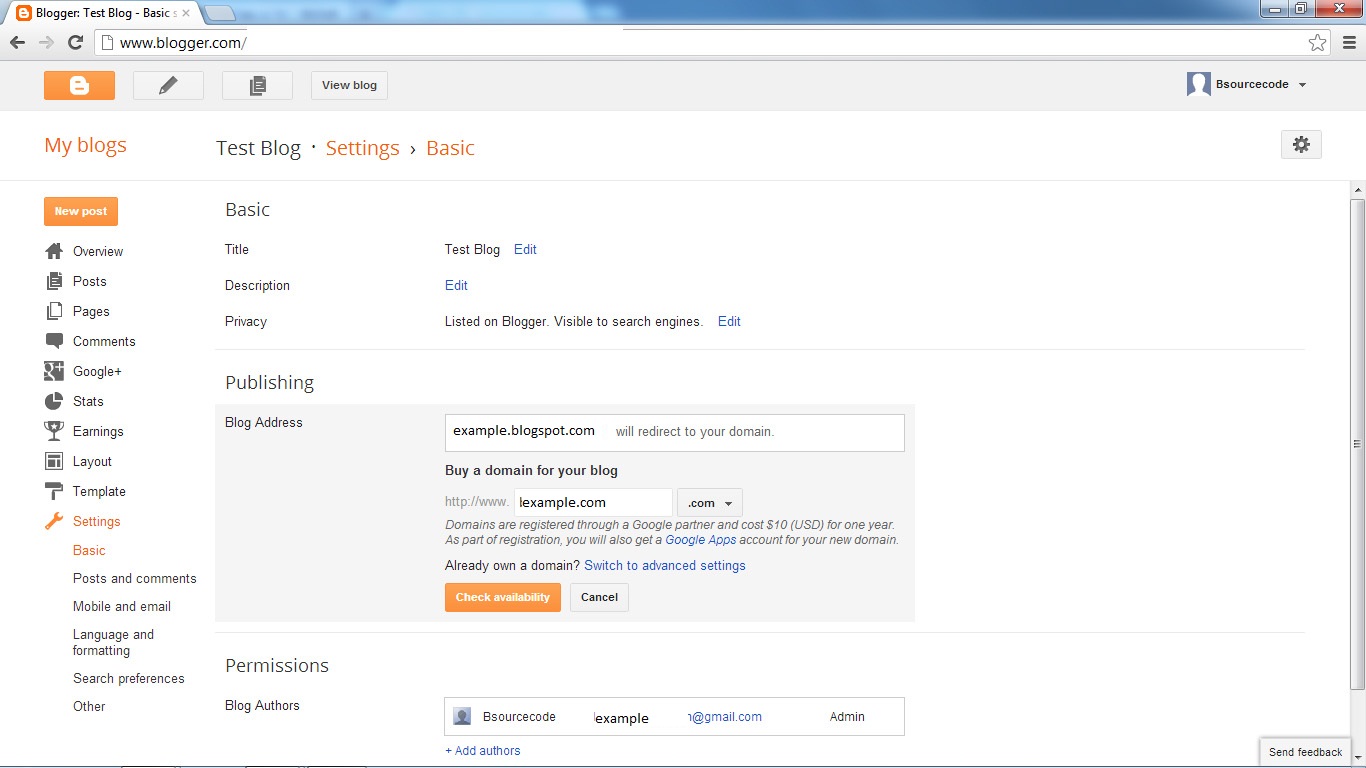Open the pencil new post editor icon
The height and width of the screenshot is (768, 1366).
(168, 85)
